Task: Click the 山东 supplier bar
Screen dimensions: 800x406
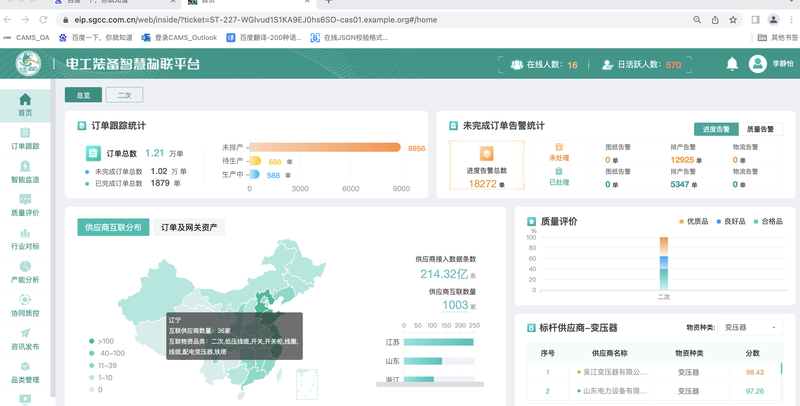Action: [423, 361]
